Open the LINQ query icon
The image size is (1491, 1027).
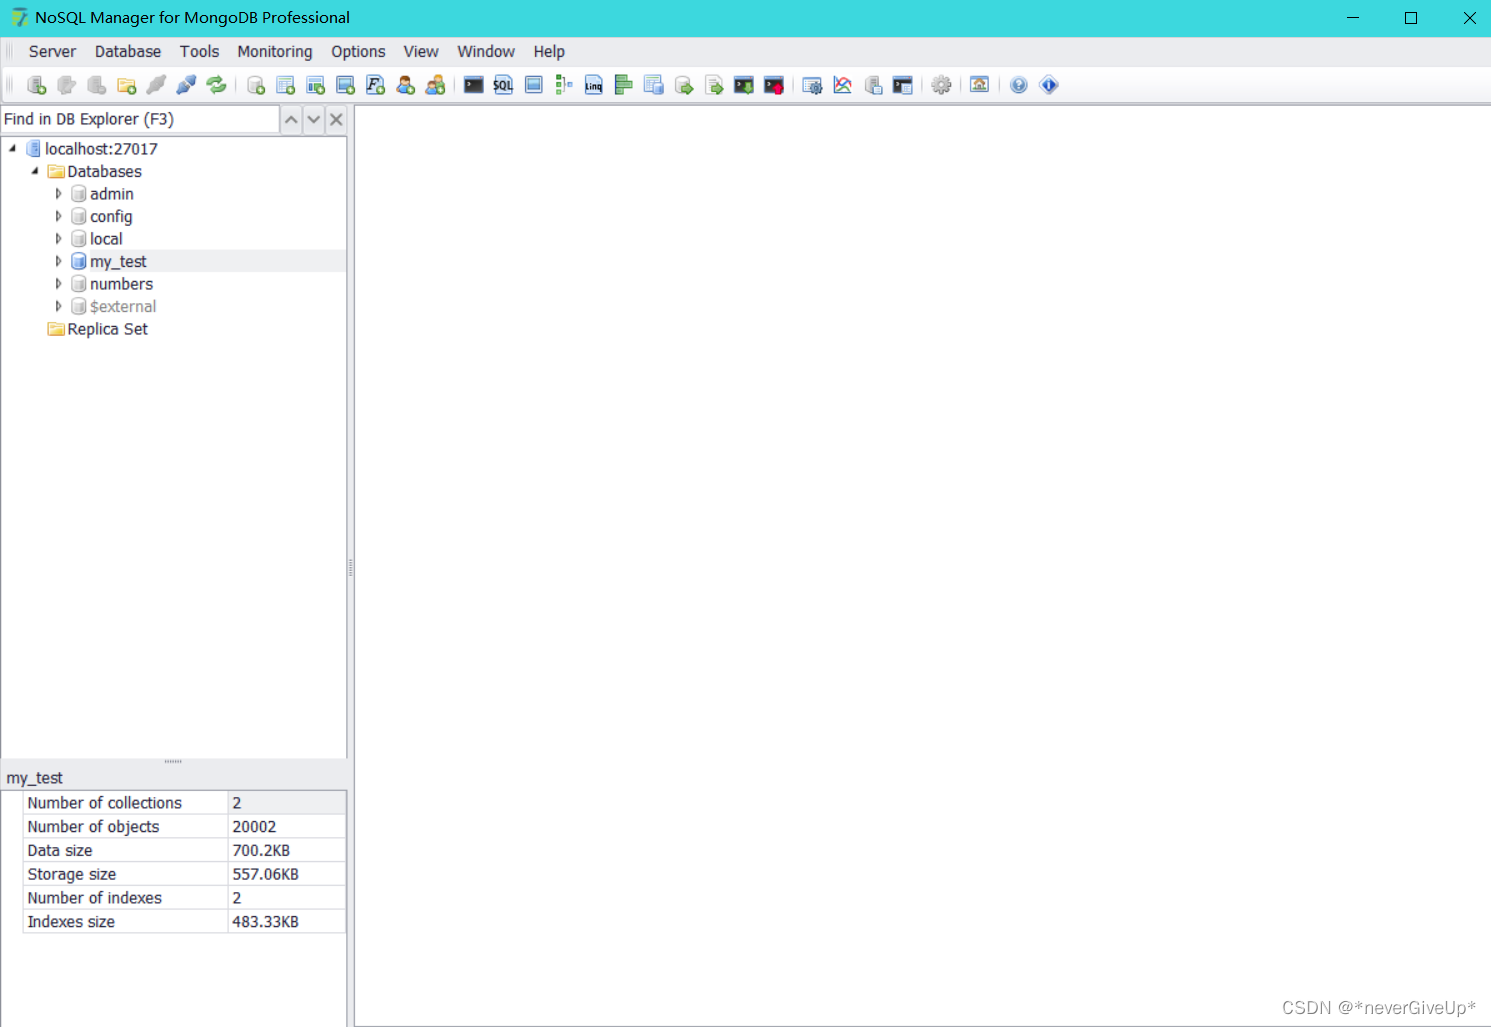pyautogui.click(x=594, y=85)
